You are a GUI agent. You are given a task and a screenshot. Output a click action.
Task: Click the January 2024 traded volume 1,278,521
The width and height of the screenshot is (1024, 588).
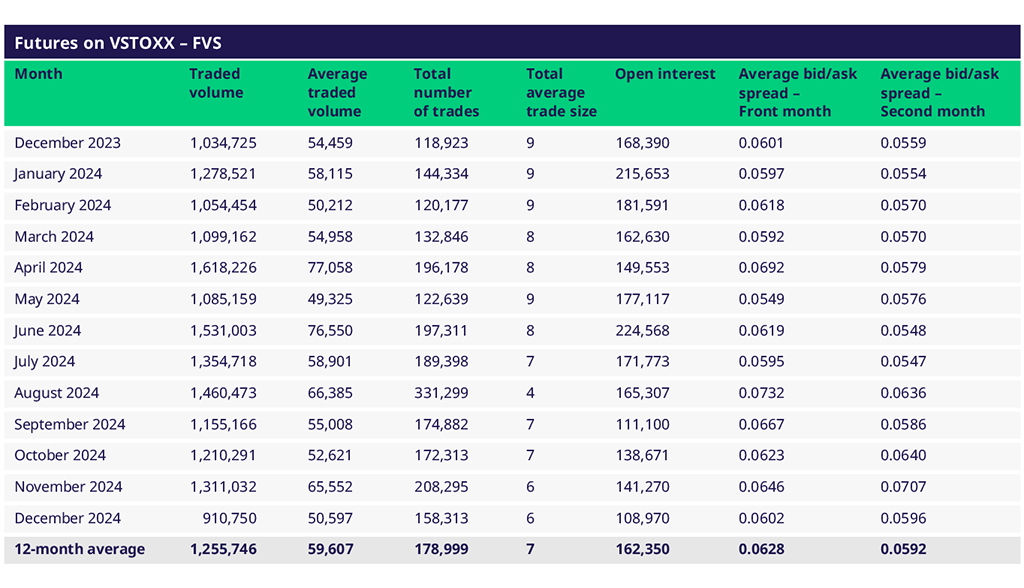[x=223, y=174]
